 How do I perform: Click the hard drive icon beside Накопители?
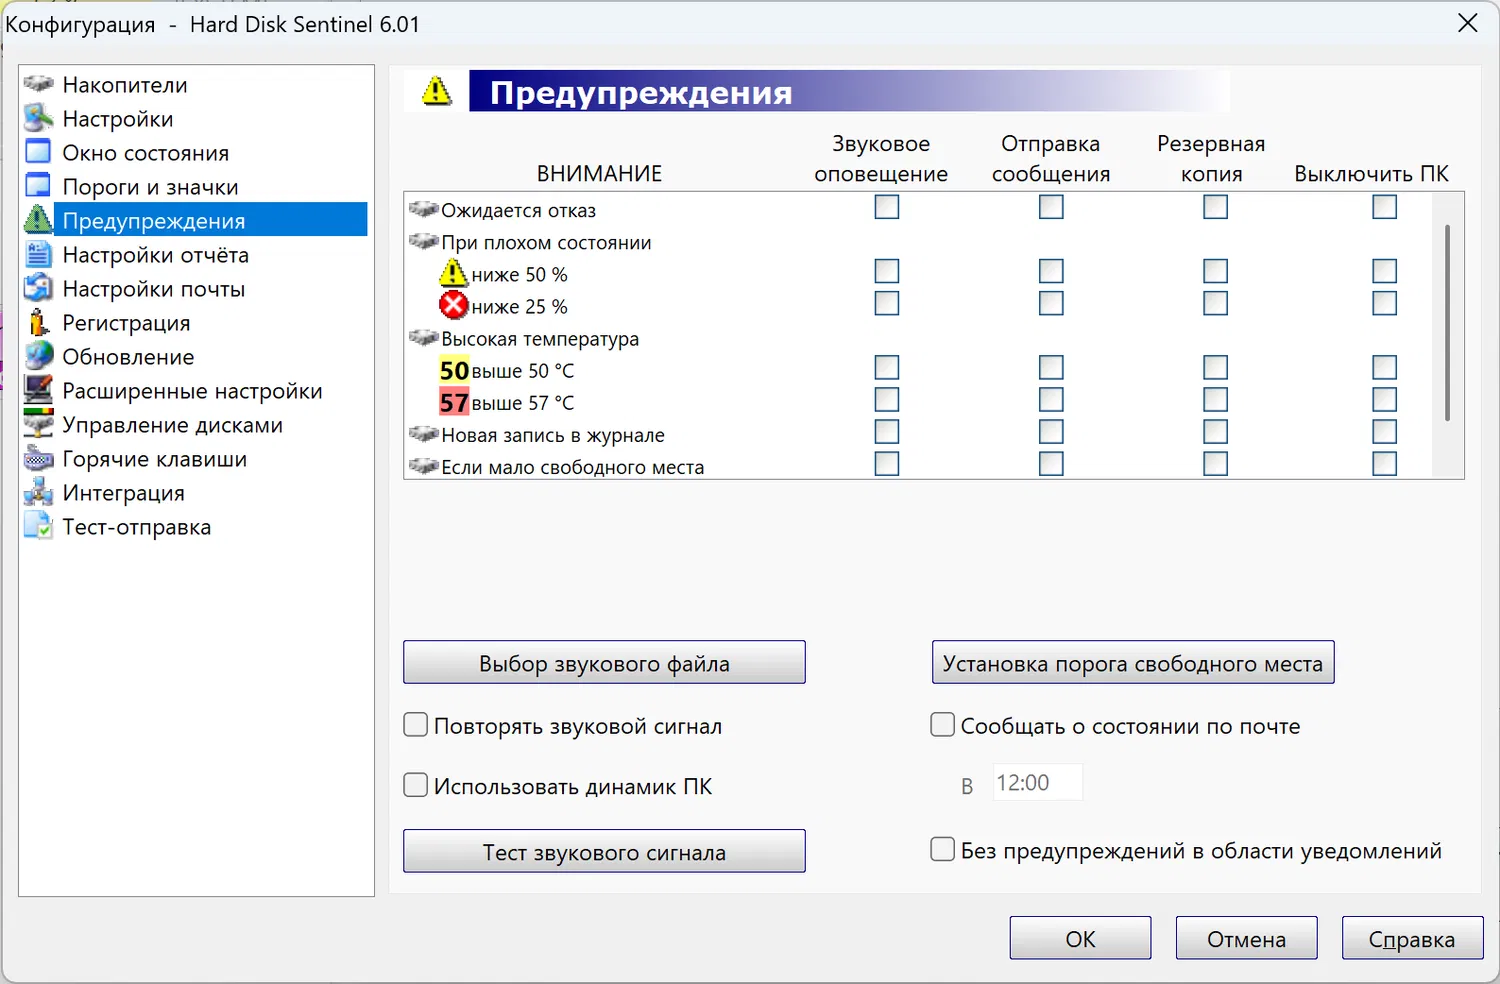[x=38, y=84]
